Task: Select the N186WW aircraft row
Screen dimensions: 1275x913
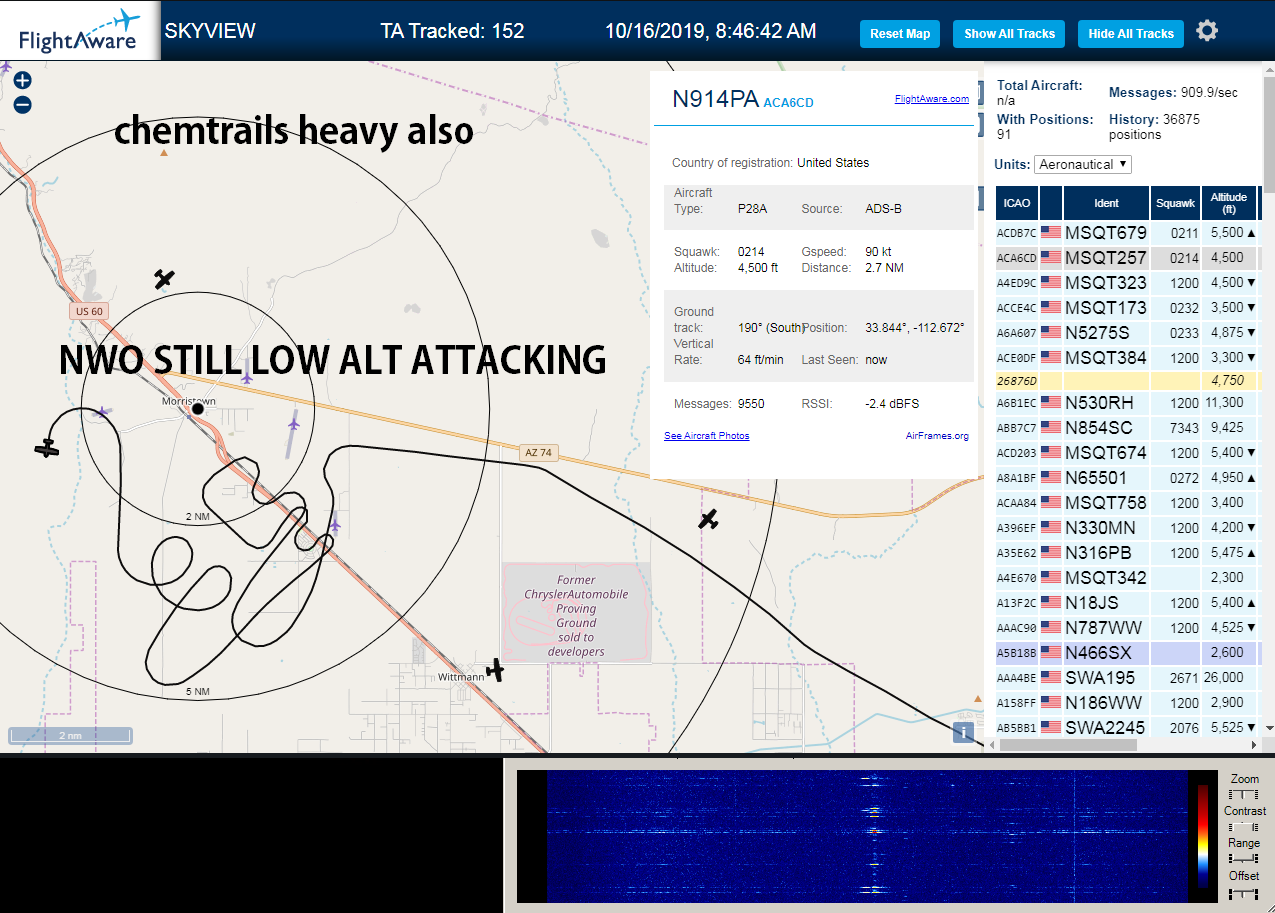Action: point(1127,702)
